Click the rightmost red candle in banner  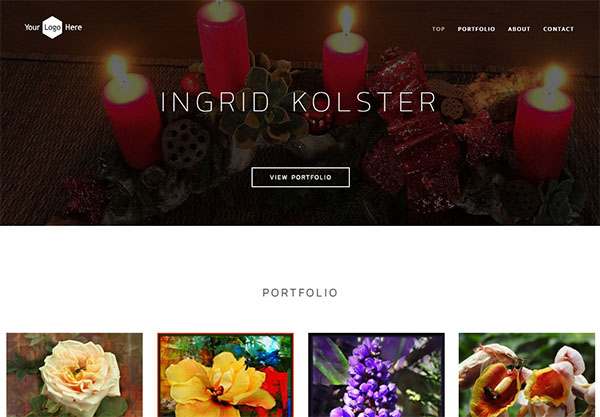click(544, 126)
